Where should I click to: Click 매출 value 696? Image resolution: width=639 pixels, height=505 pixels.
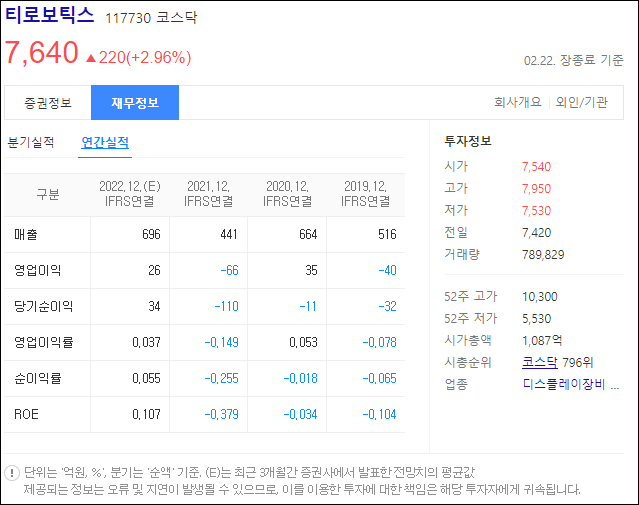pyautogui.click(x=151, y=234)
